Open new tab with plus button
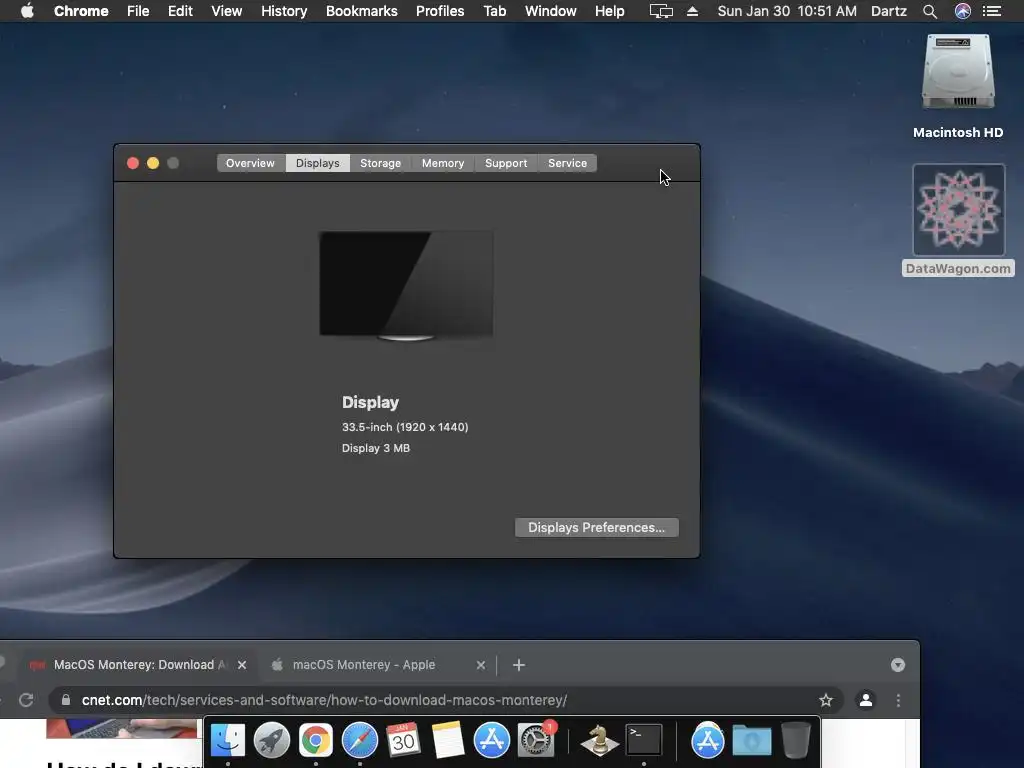Viewport: 1024px width, 768px height. coord(519,665)
